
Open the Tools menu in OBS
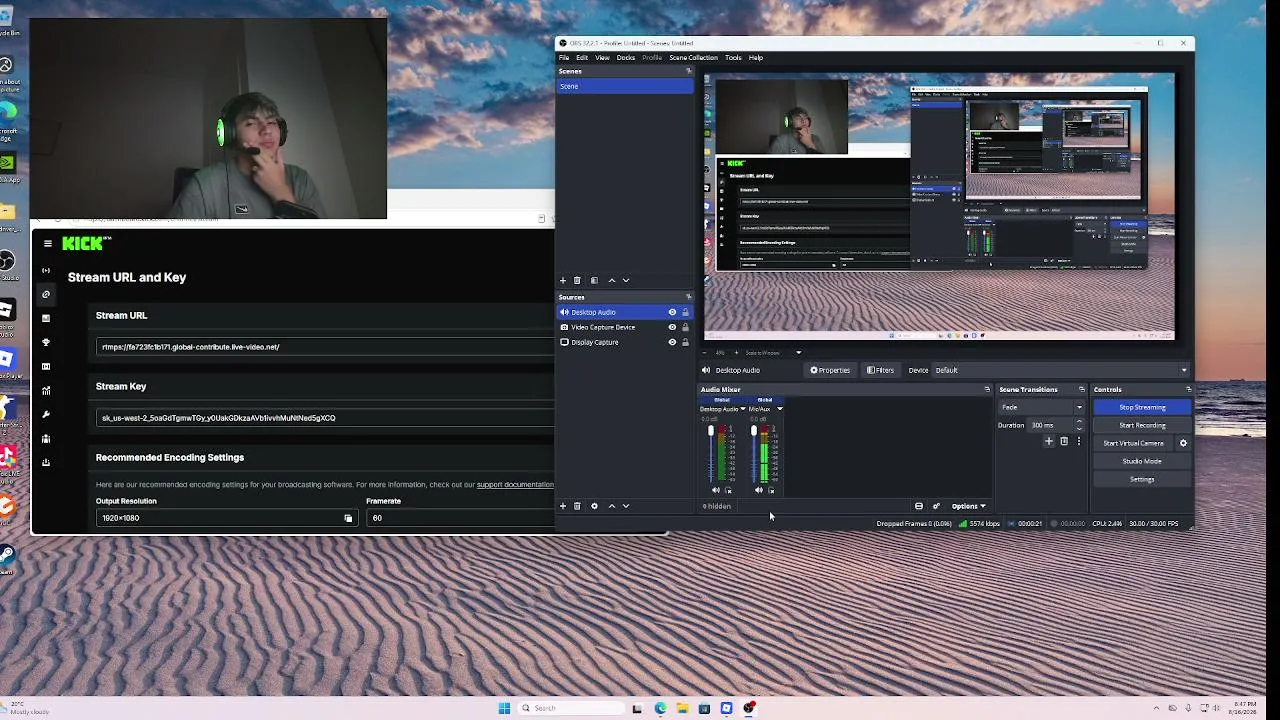(733, 57)
